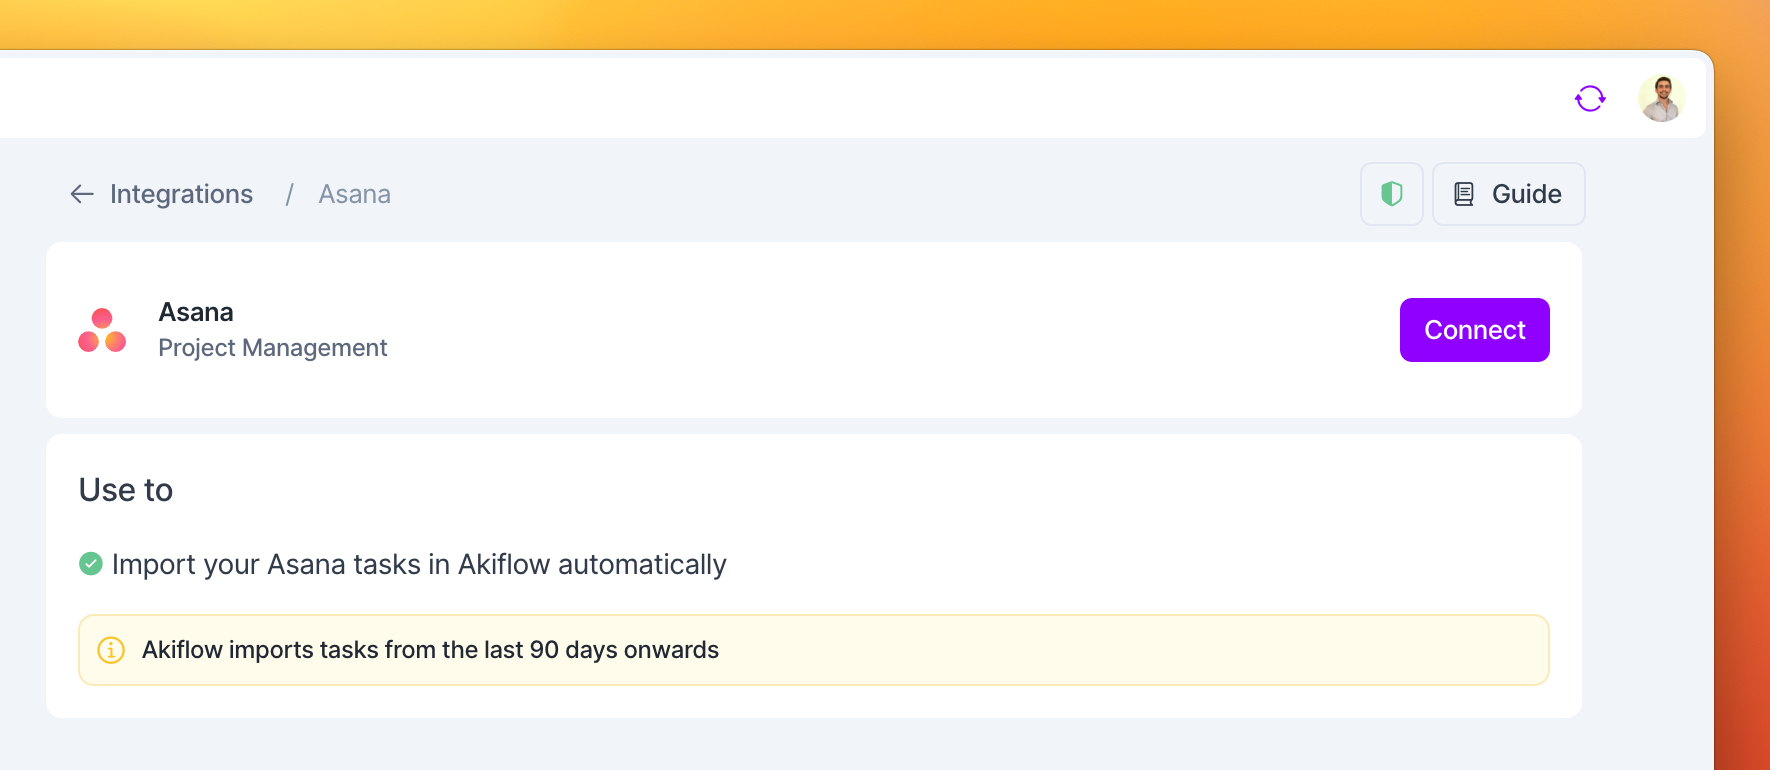Open the Guide button
Screen dimensions: 1770x770
click(x=1508, y=194)
